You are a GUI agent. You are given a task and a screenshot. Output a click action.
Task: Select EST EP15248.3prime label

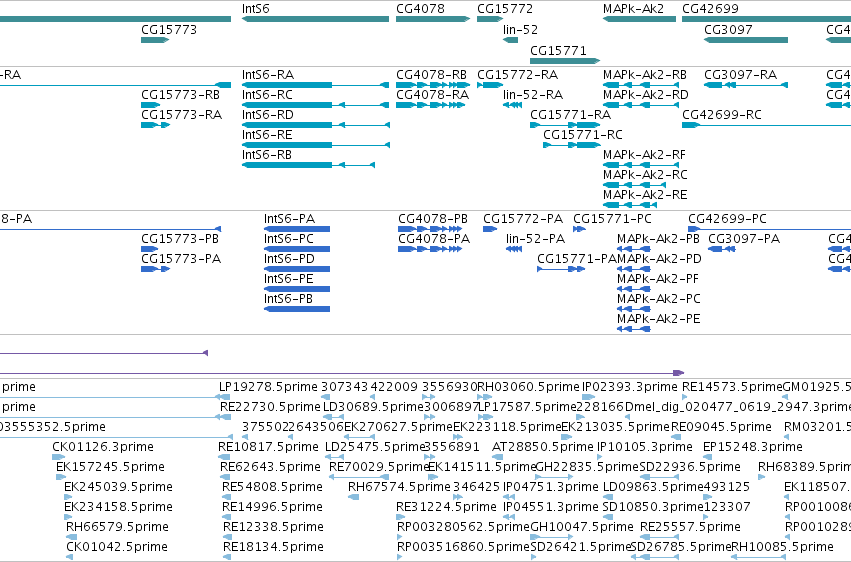click(753, 448)
